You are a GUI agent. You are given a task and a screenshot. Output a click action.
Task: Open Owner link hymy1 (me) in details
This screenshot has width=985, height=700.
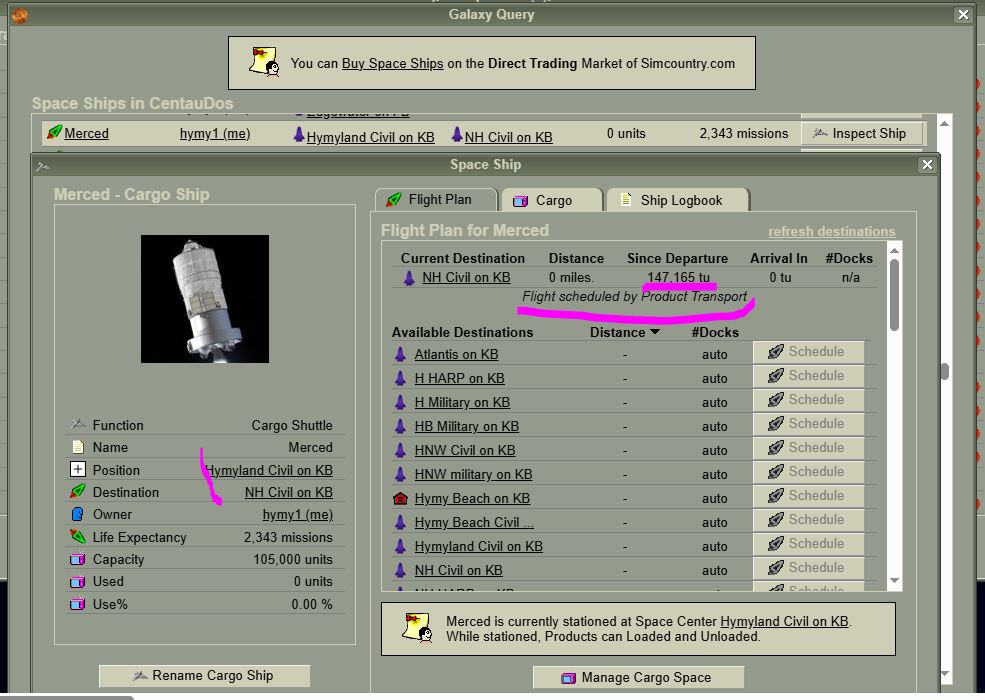pos(297,514)
